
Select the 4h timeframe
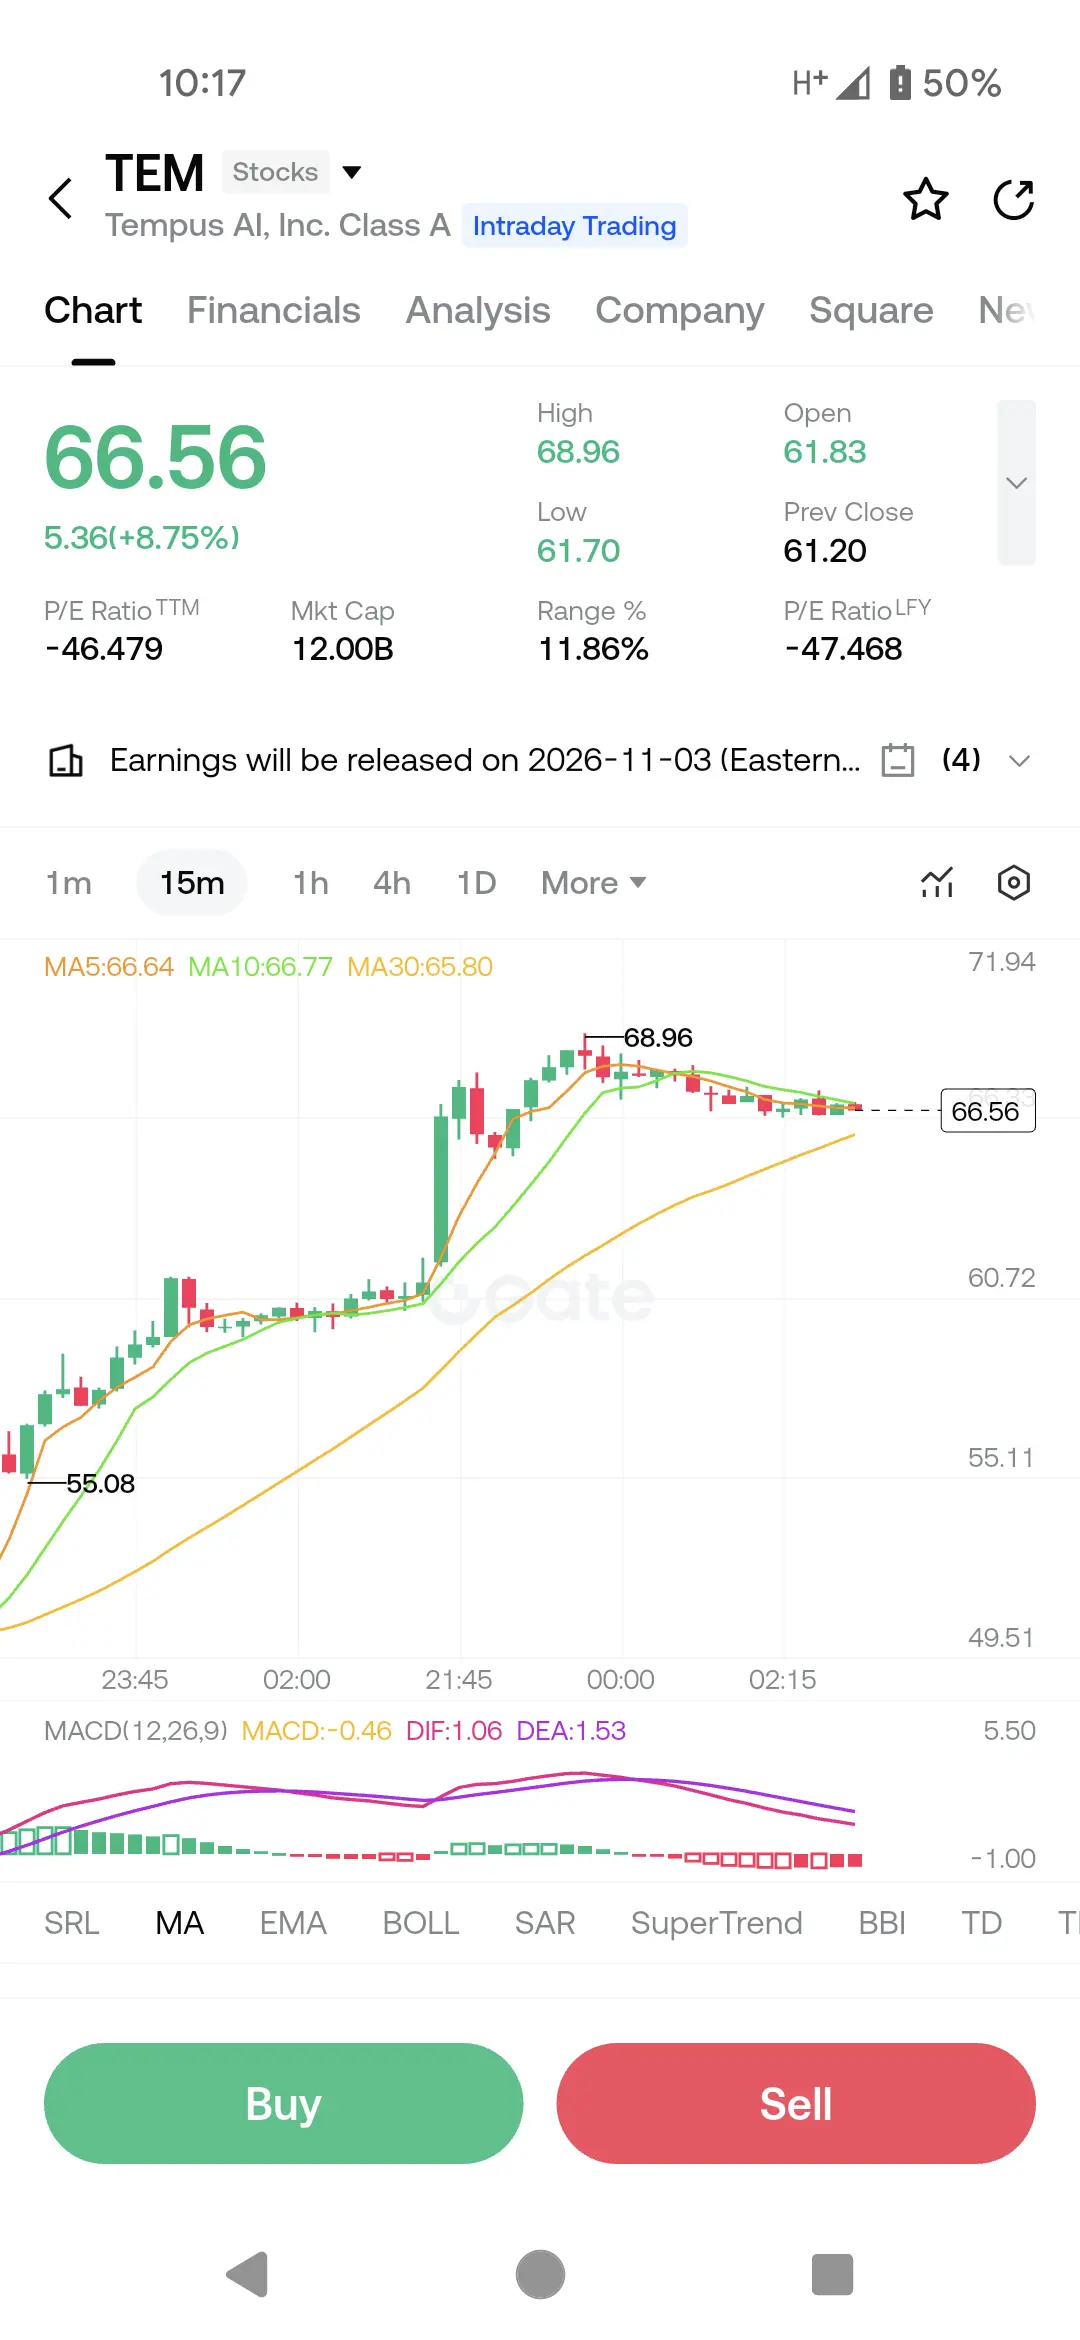click(392, 883)
